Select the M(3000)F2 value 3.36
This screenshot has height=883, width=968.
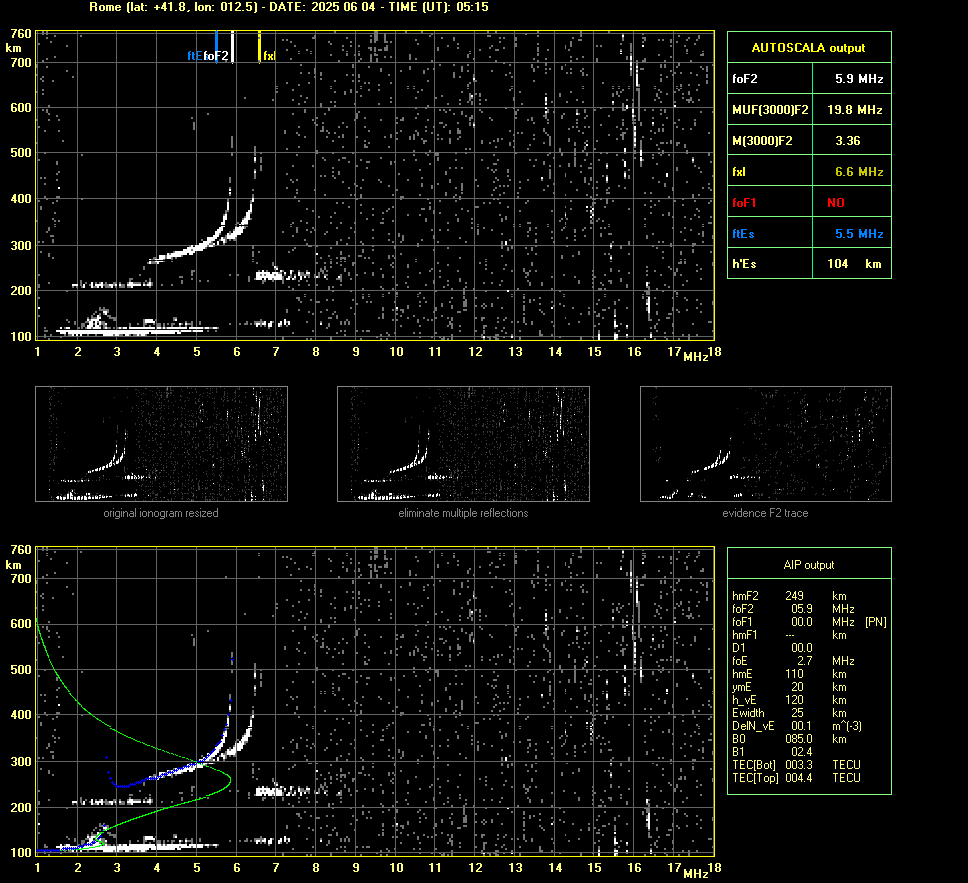pos(848,141)
